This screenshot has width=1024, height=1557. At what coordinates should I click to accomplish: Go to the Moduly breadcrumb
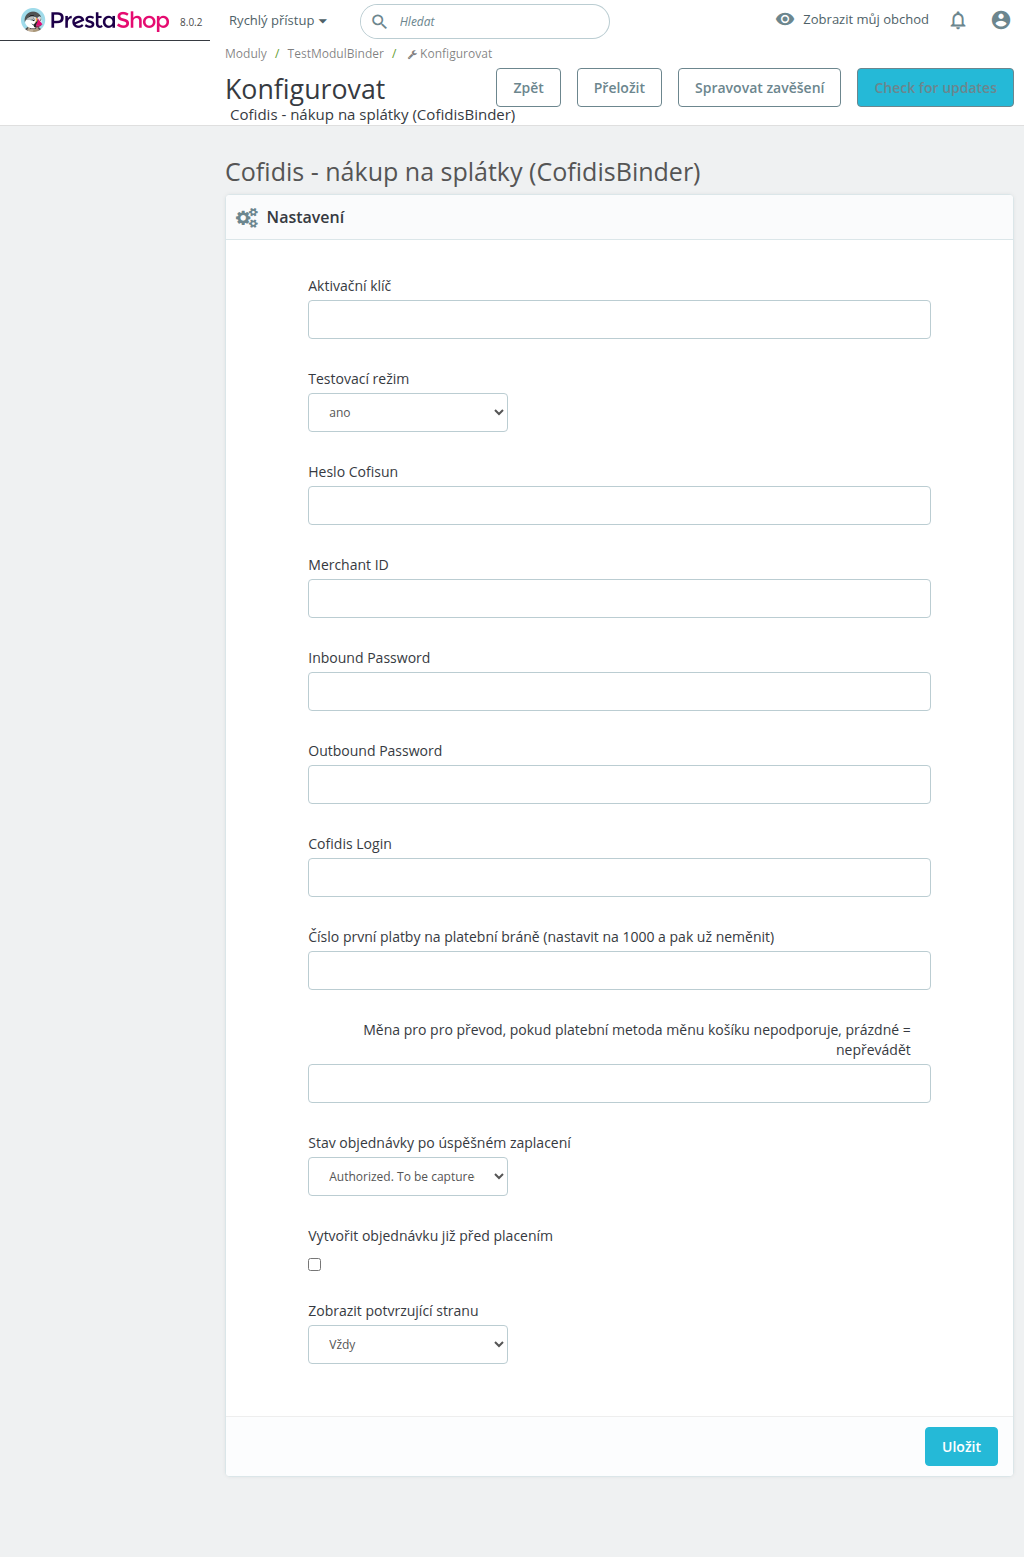click(246, 54)
